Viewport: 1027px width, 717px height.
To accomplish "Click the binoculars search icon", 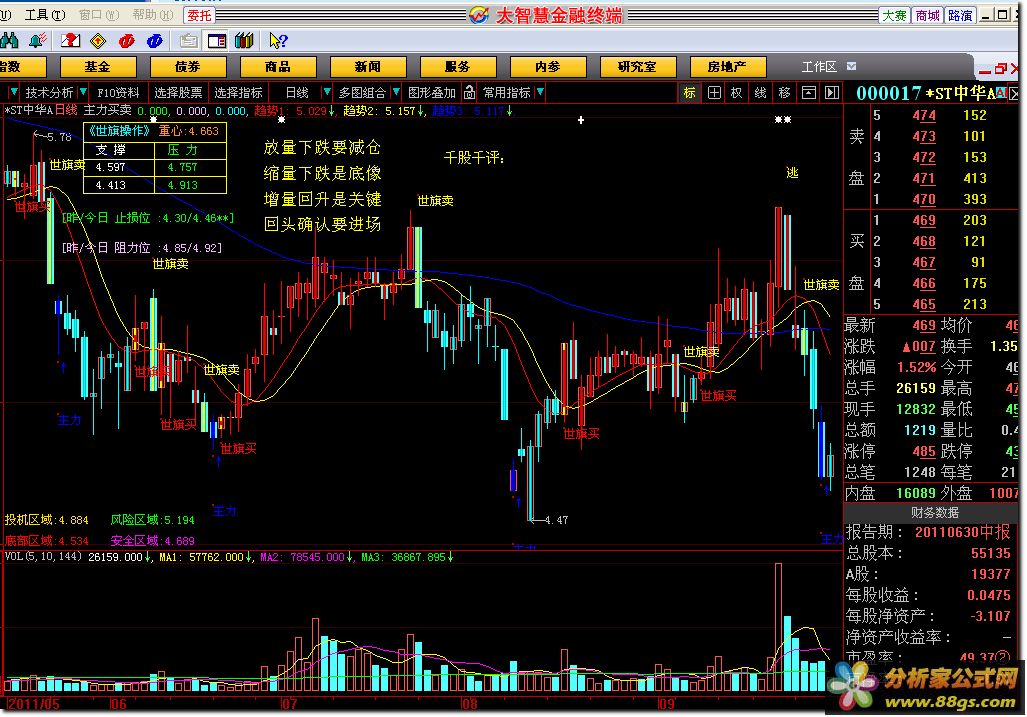I will (9, 41).
